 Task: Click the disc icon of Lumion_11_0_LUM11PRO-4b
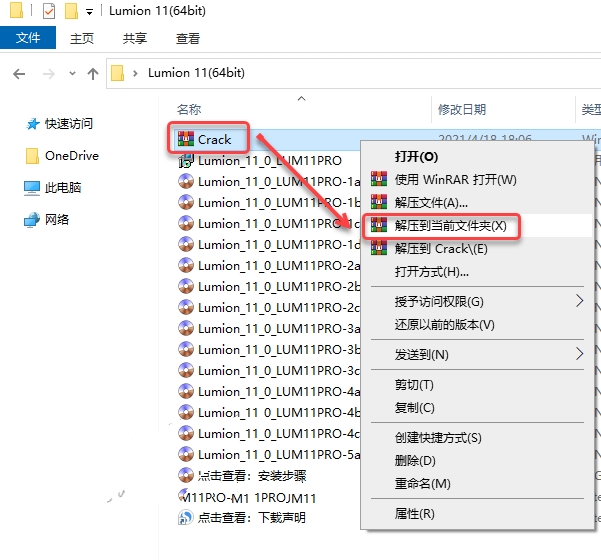coord(186,412)
